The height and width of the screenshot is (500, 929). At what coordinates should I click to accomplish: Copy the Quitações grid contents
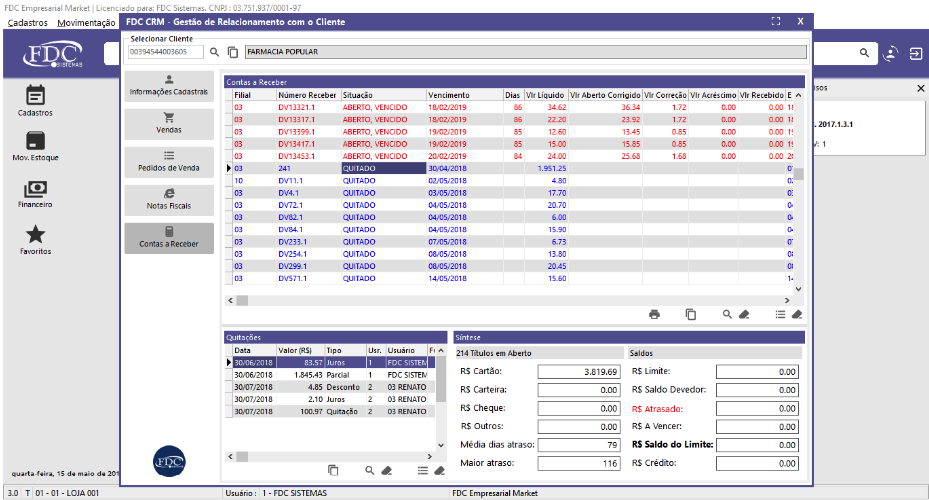[x=333, y=470]
